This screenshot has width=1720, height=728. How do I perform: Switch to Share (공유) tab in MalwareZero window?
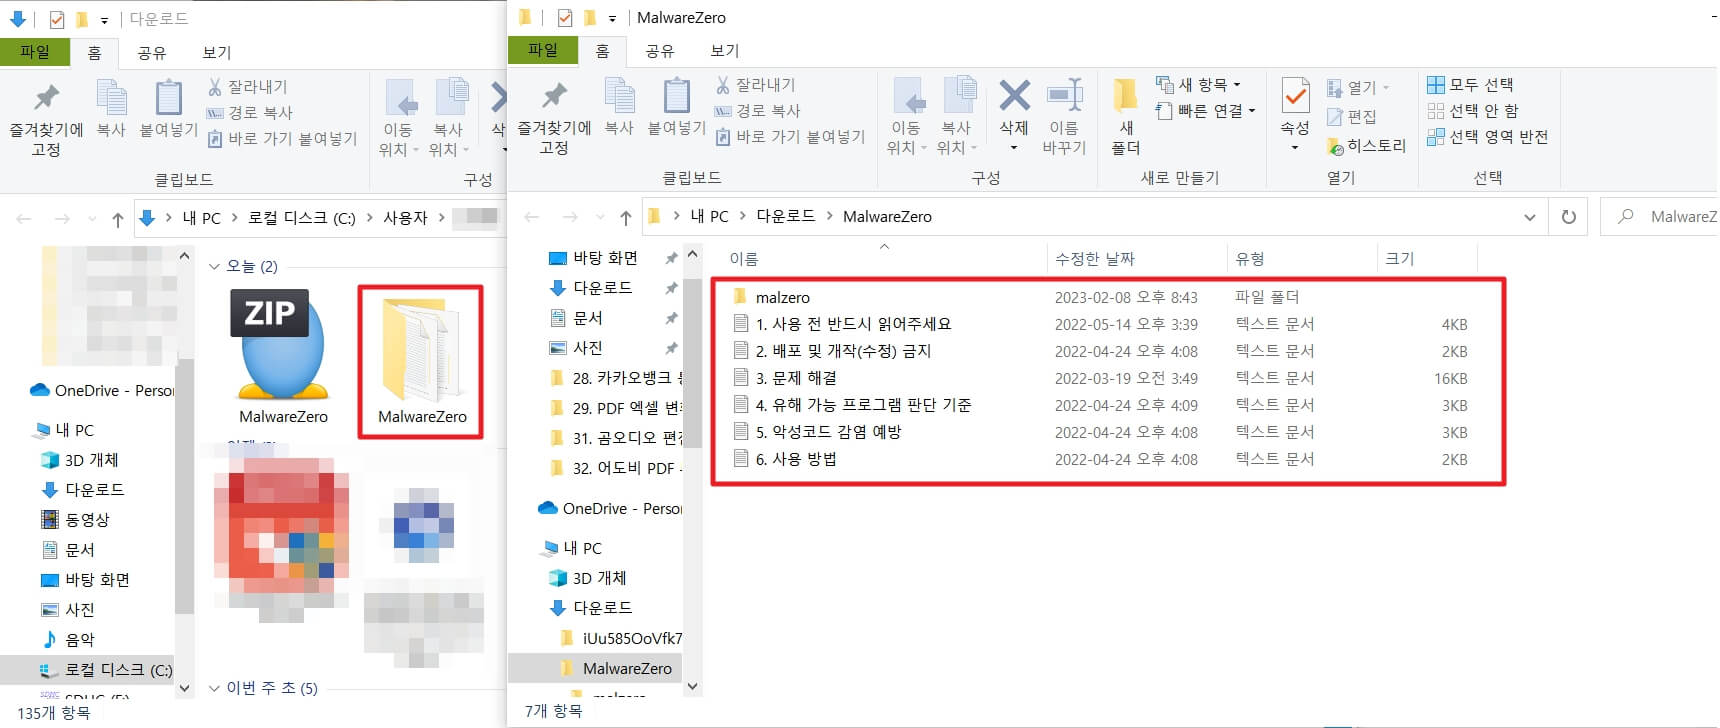click(659, 51)
